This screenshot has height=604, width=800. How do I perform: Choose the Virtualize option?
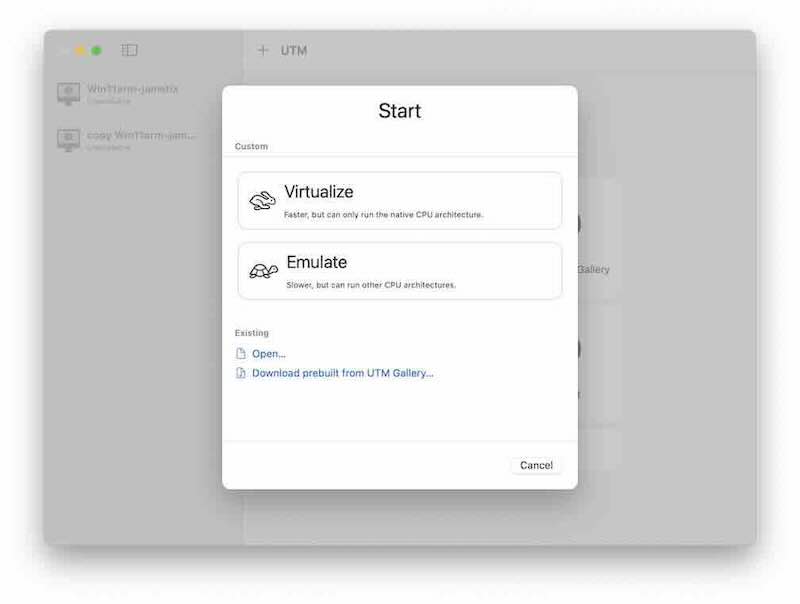(x=399, y=200)
